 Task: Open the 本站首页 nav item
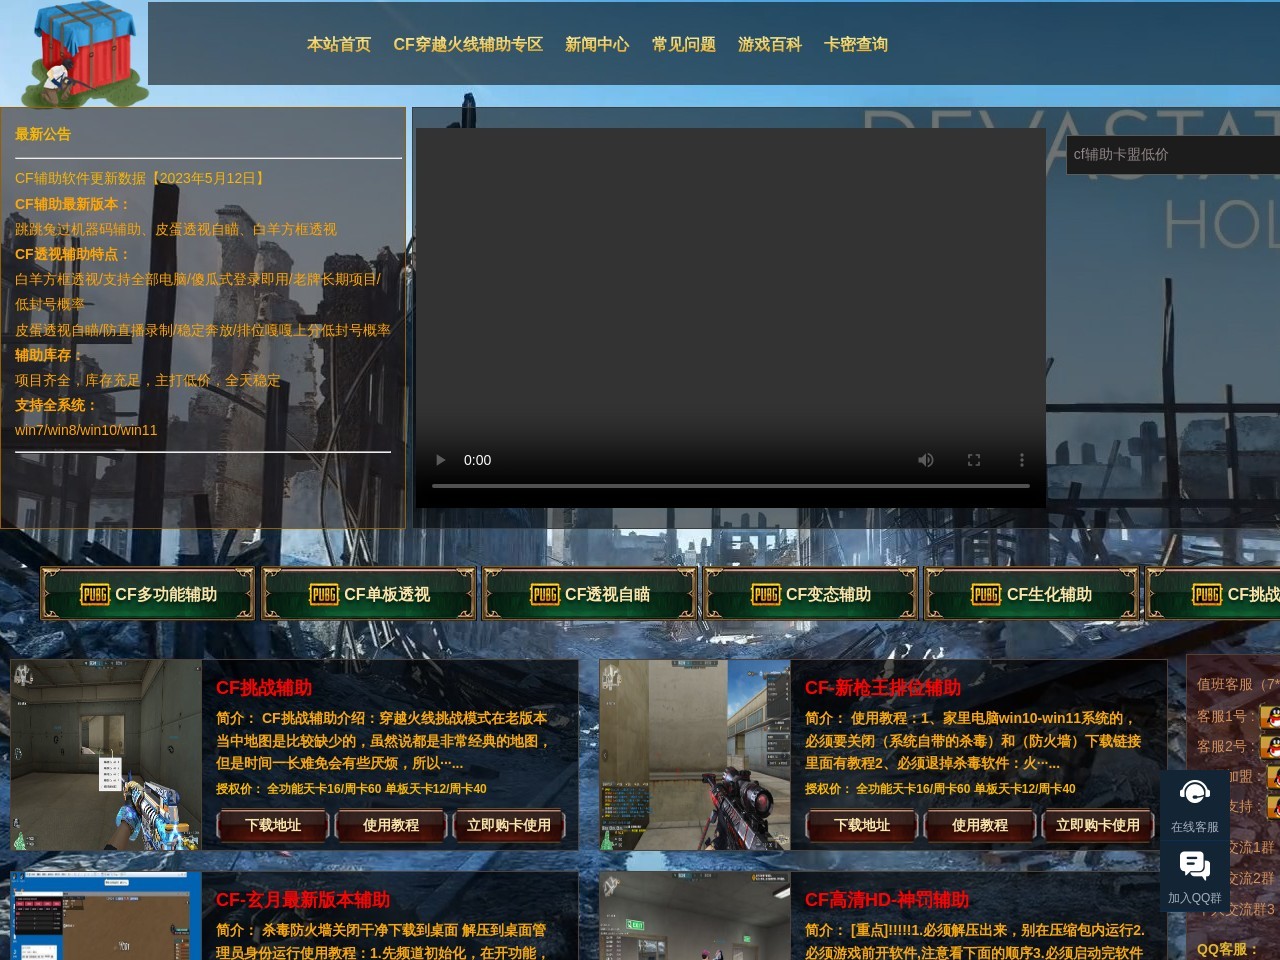339,44
